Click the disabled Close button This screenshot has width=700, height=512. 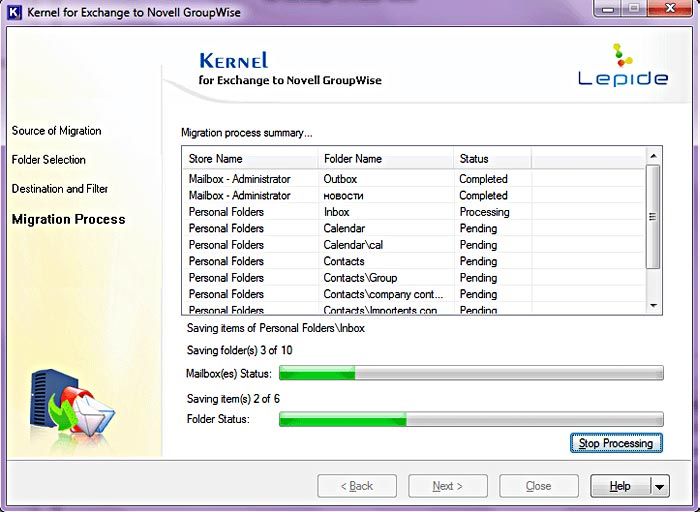coord(538,486)
